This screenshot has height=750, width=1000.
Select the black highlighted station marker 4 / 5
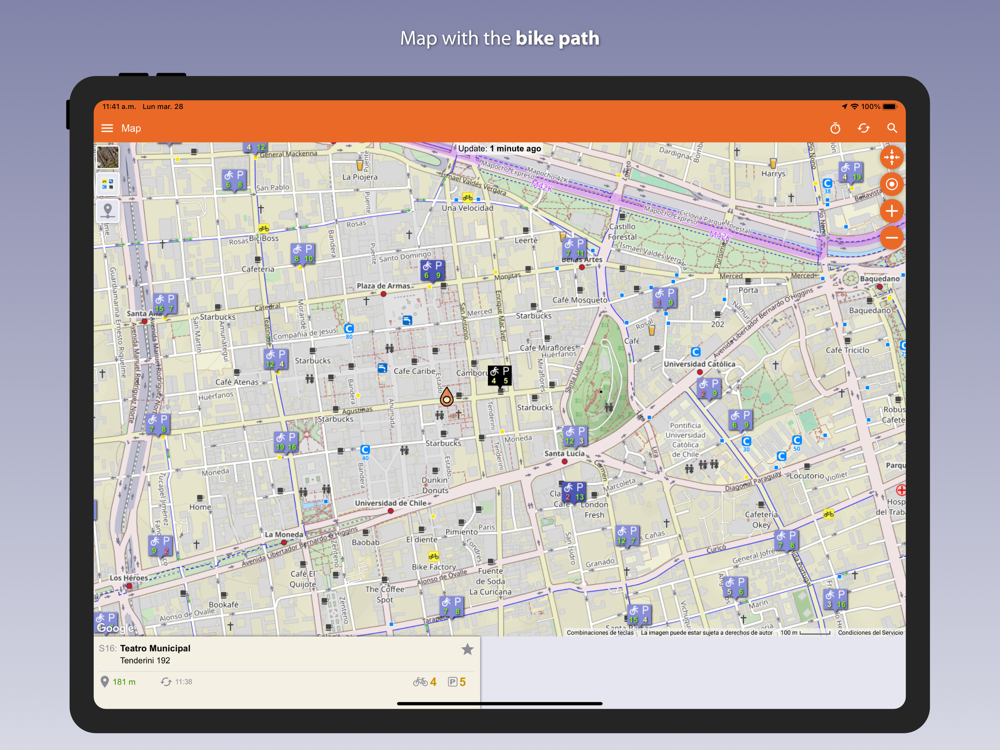499,376
